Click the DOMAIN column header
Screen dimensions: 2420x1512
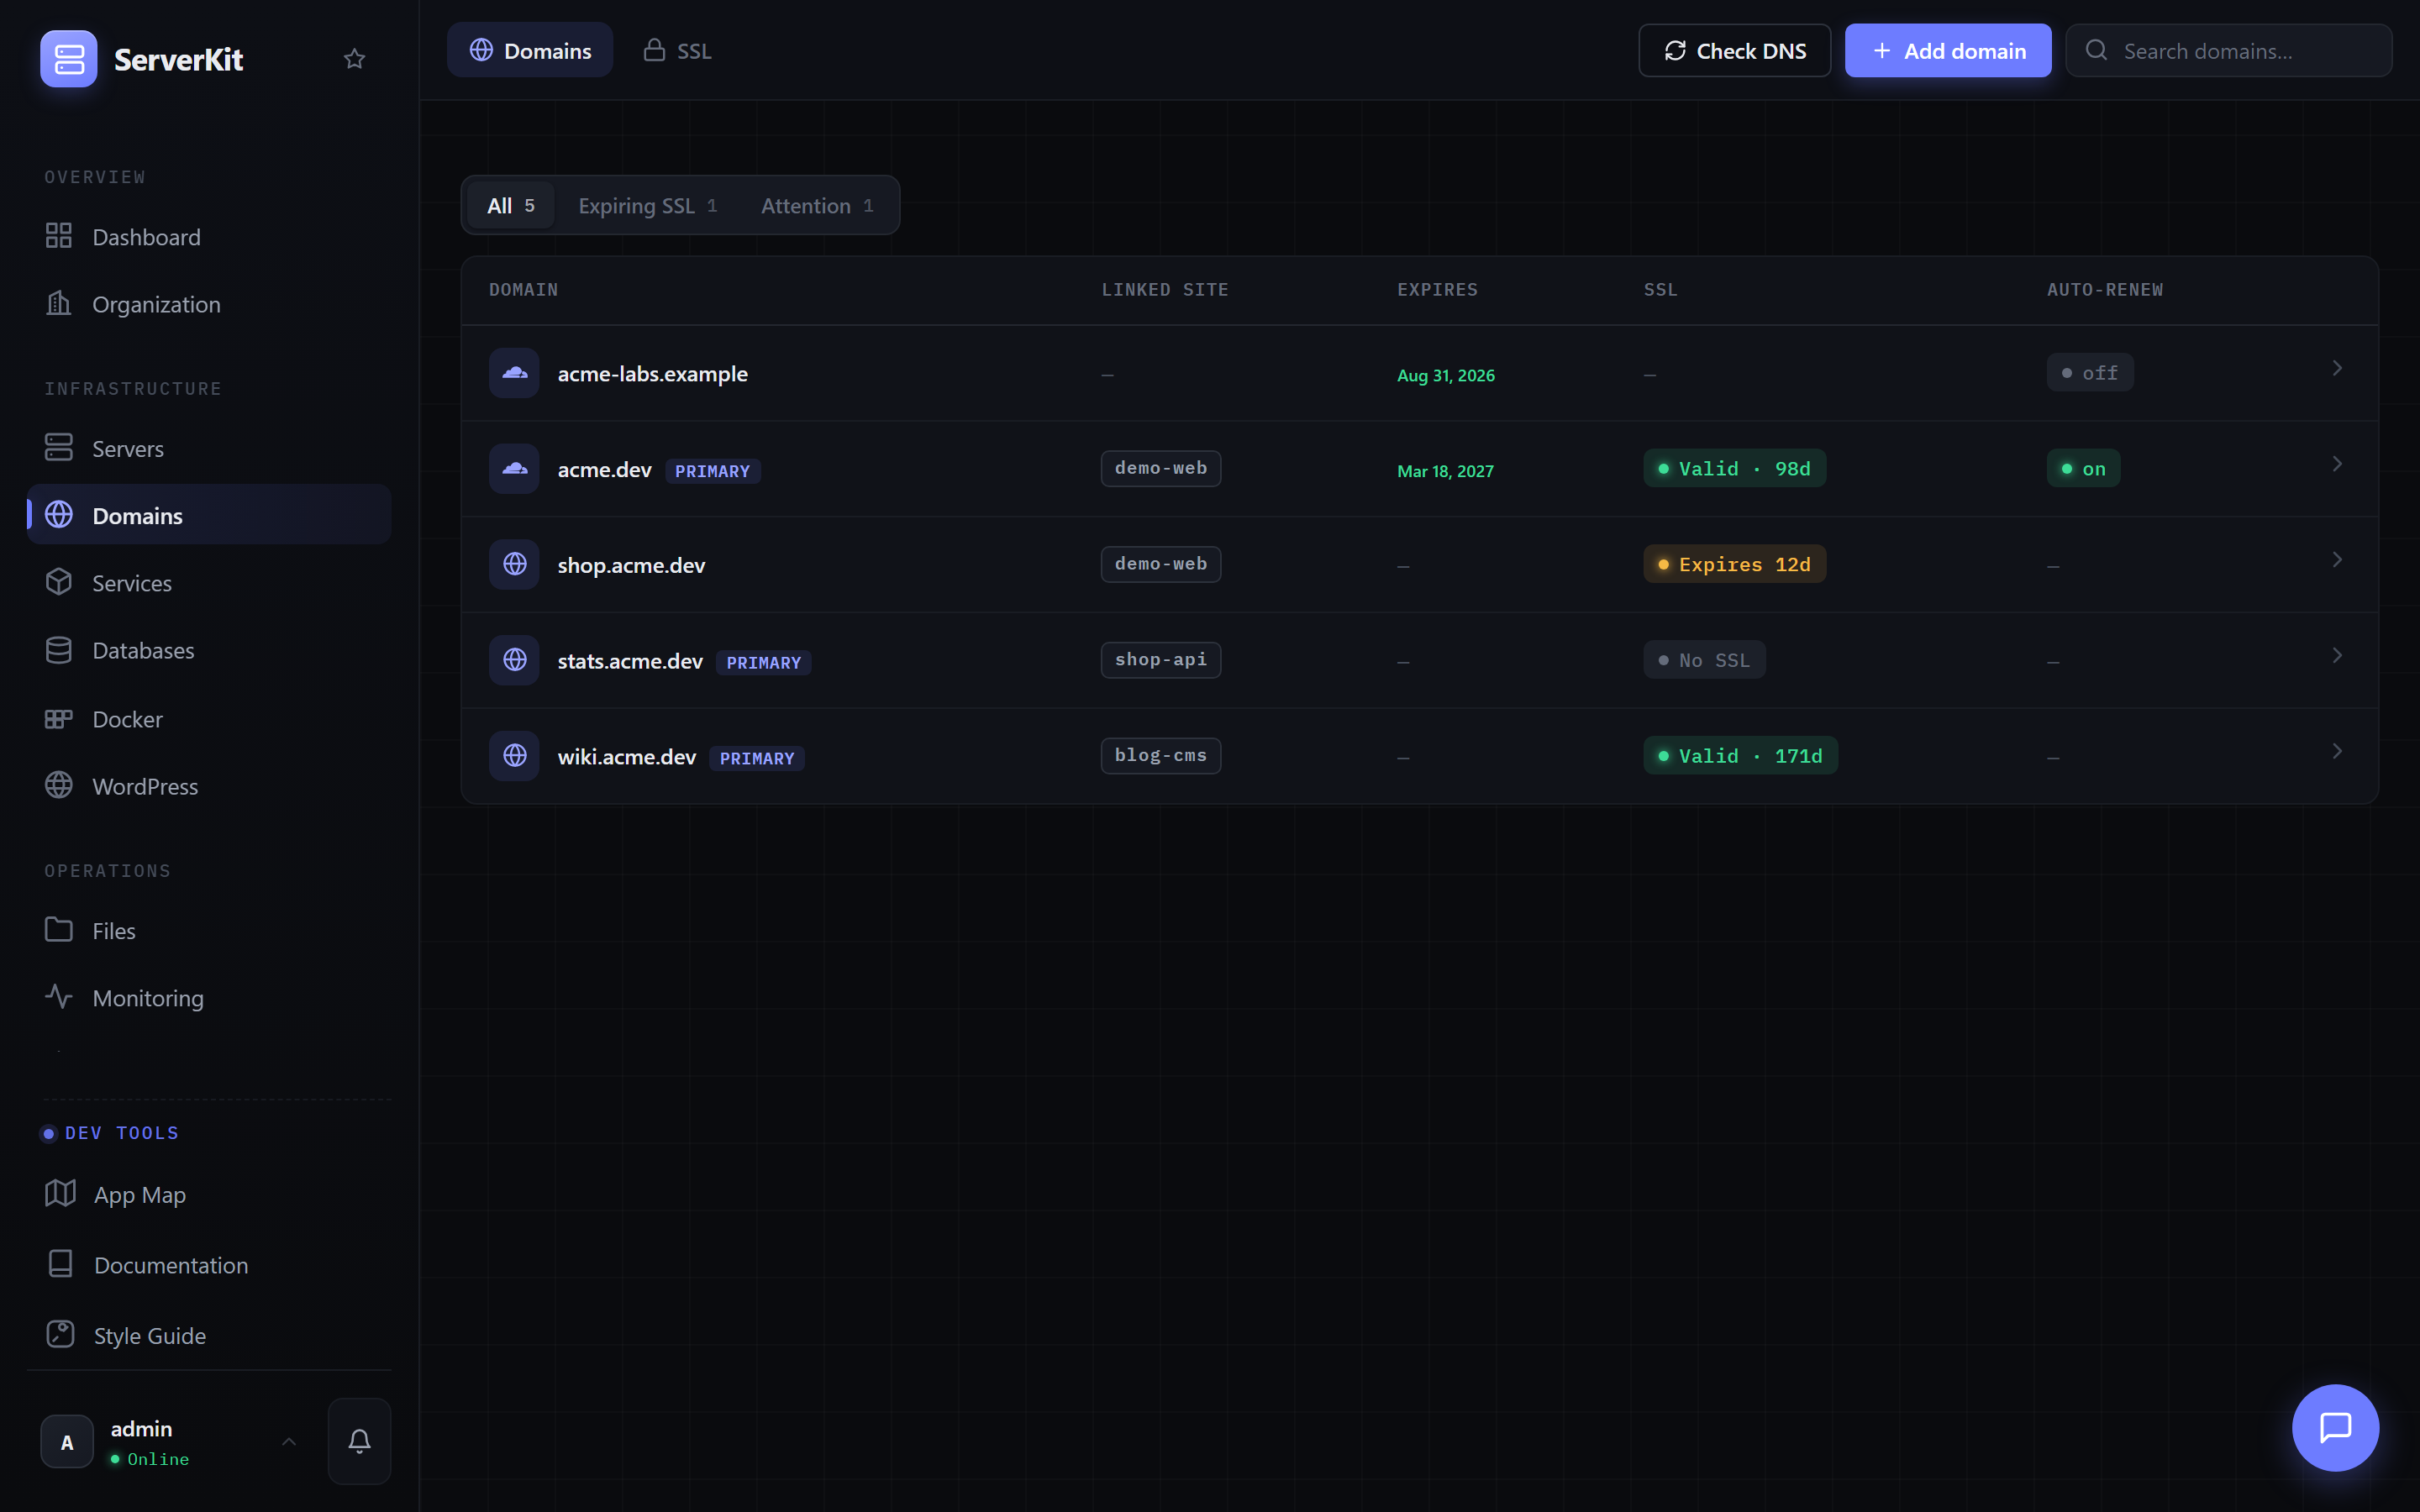pyautogui.click(x=524, y=290)
